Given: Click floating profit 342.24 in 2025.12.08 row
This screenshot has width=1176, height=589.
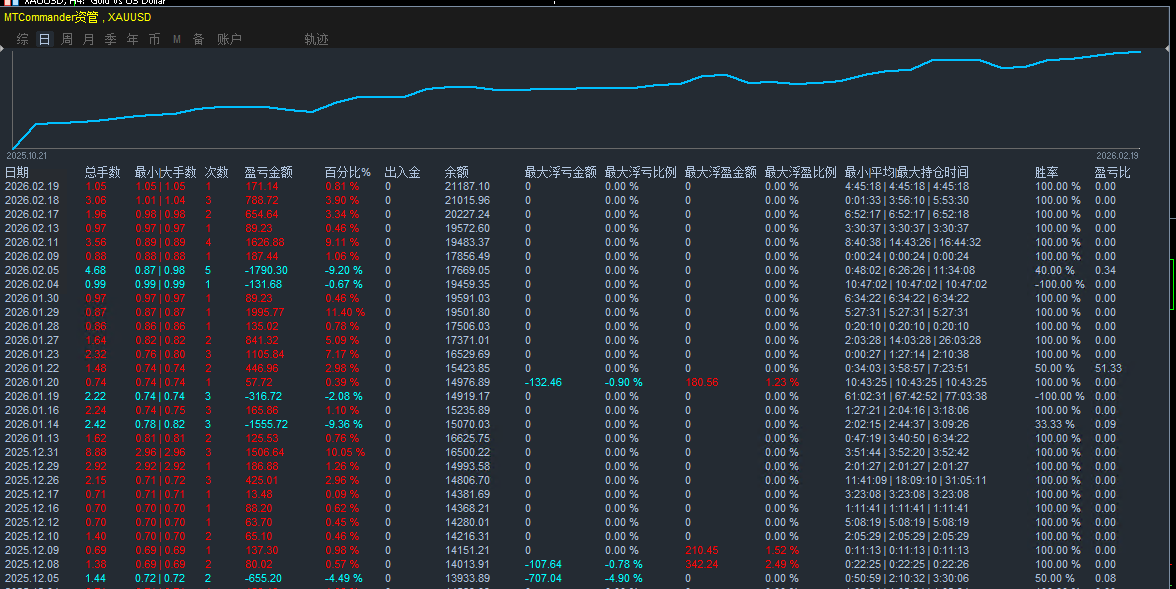Looking at the screenshot, I should (x=702, y=564).
